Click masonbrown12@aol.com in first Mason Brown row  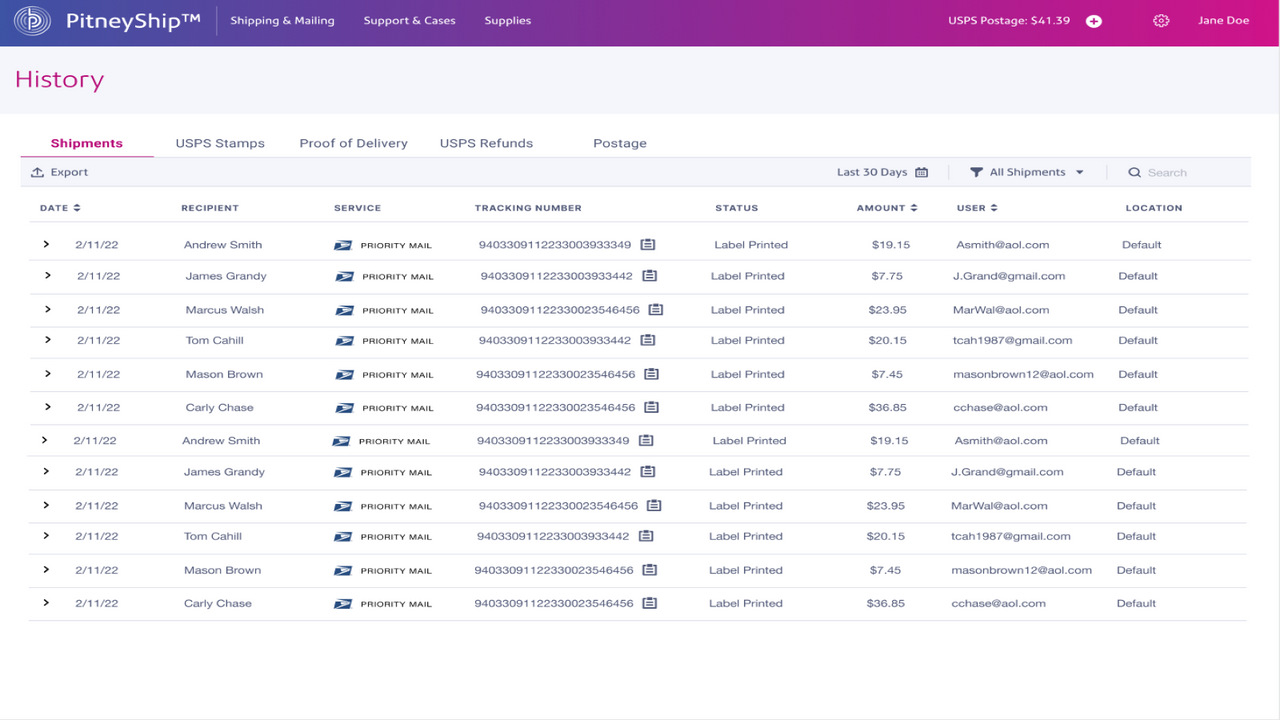click(x=1023, y=374)
